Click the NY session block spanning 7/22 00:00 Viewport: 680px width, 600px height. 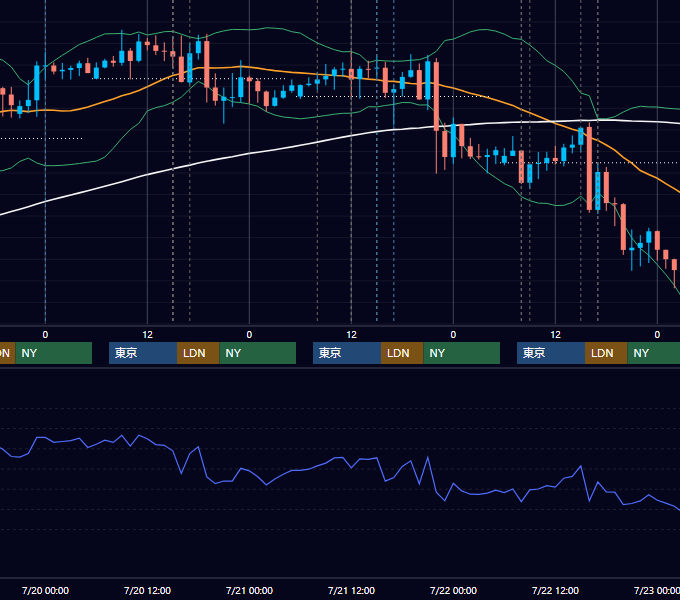462,353
